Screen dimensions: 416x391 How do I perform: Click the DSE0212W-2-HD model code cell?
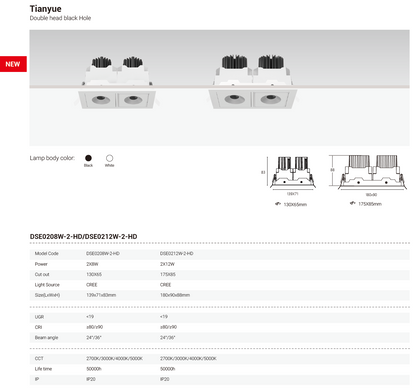pos(177,254)
